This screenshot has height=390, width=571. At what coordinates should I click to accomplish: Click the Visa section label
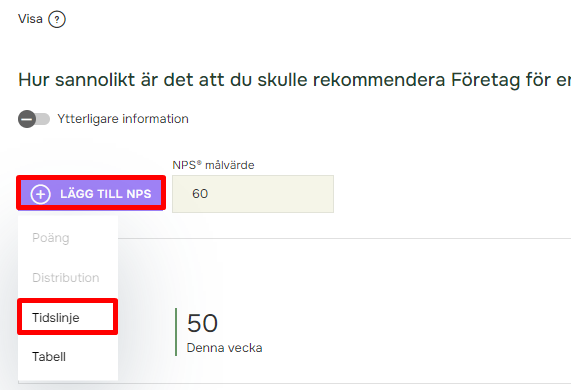(x=30, y=19)
